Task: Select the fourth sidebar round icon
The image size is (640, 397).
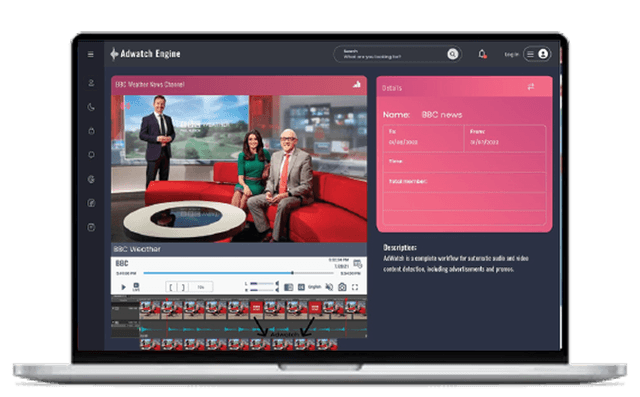Action: point(91,155)
